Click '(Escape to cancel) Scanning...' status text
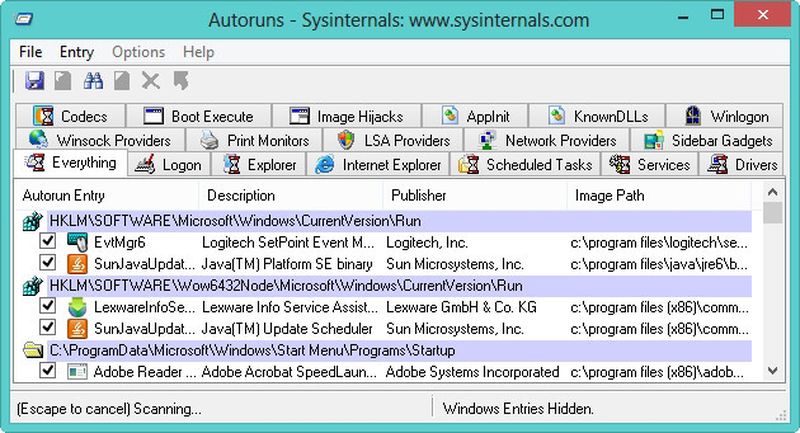This screenshot has width=800, height=433. [x=109, y=409]
